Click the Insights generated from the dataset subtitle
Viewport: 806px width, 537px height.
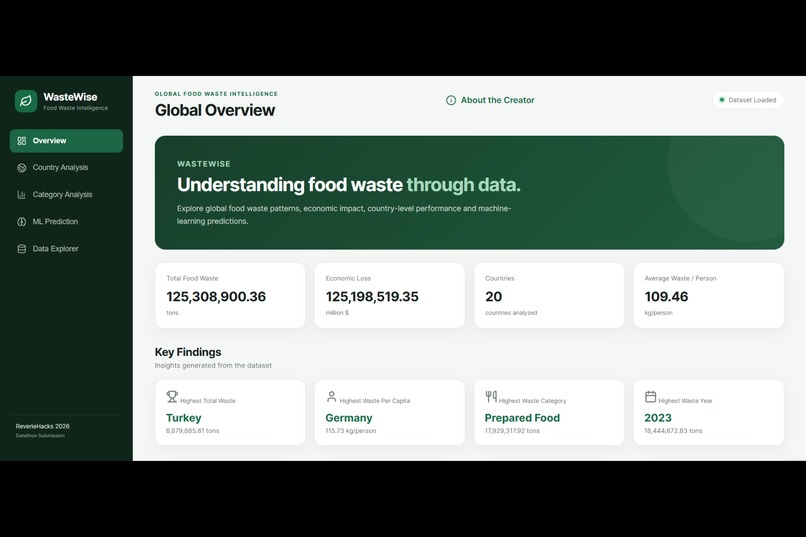[213, 365]
